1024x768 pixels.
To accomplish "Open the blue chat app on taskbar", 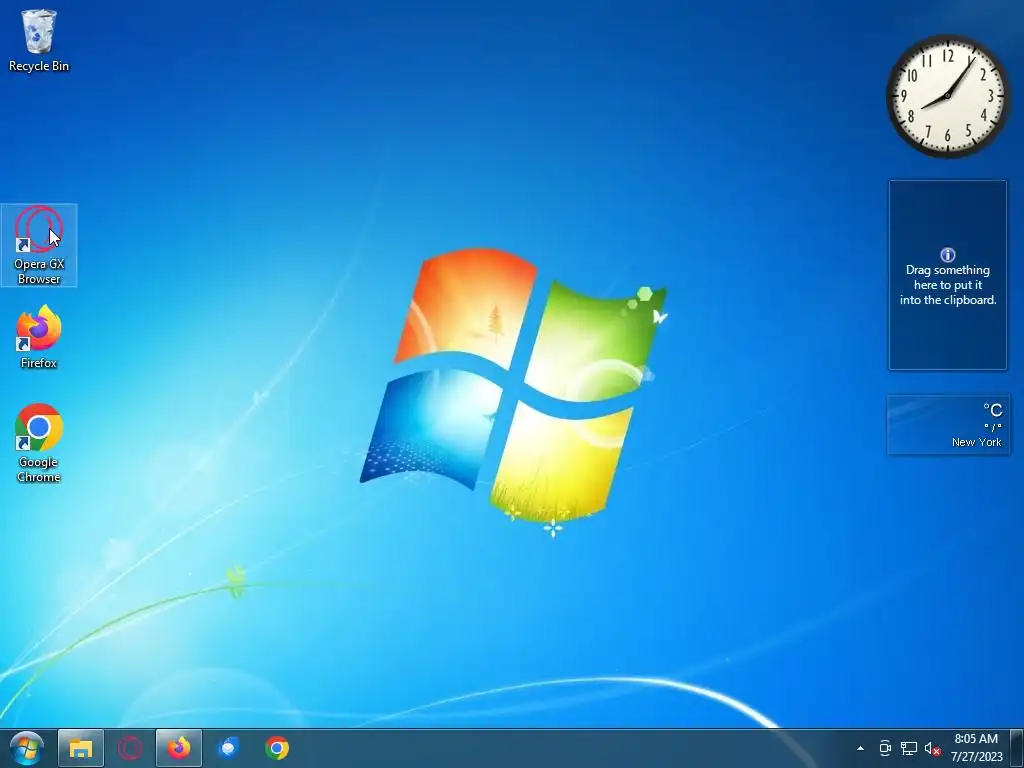I will point(228,748).
